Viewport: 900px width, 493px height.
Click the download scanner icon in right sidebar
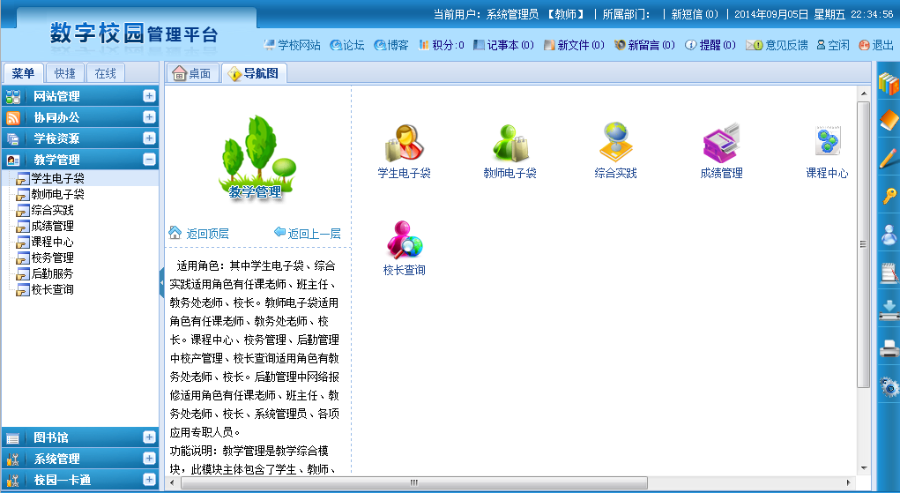tap(889, 310)
